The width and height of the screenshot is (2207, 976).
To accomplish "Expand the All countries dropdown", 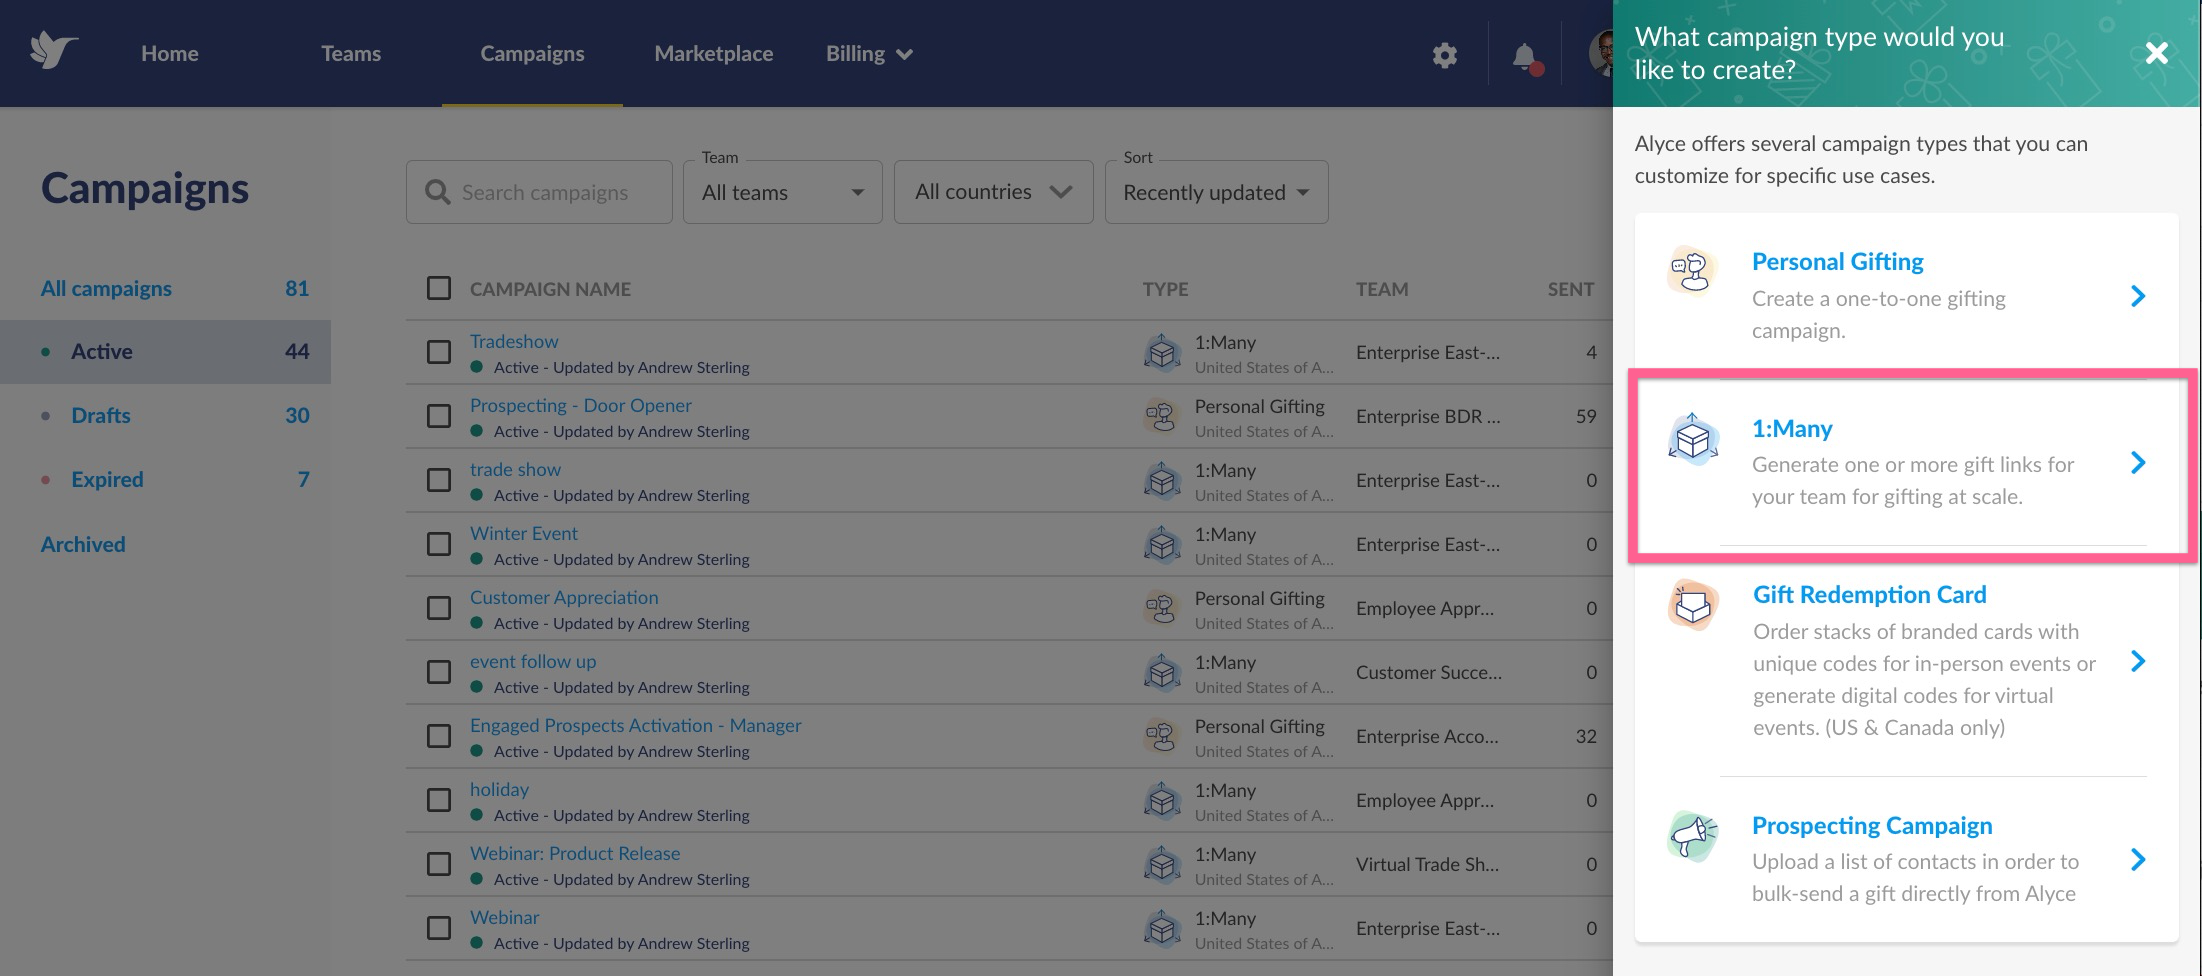I will pos(993,192).
